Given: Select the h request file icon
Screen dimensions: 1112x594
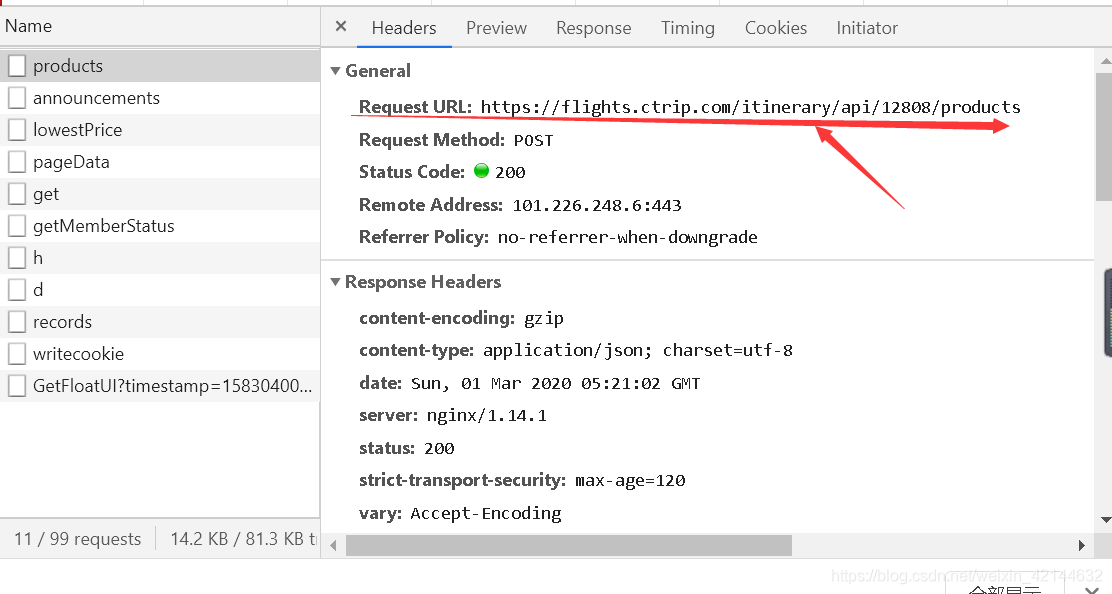Looking at the screenshot, I should pos(17,258).
